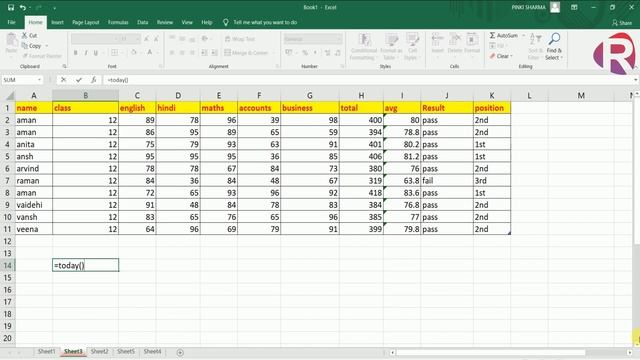Screen dimensions: 640x360
Task: Switch to the Page Layout tab
Action: (86, 22)
